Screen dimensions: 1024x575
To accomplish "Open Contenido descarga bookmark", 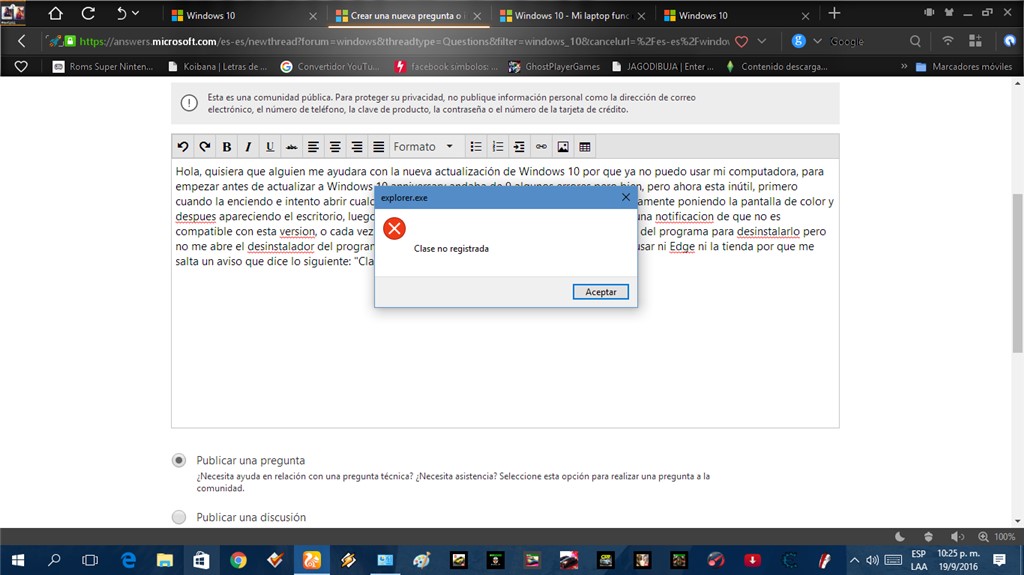I will [x=776, y=67].
